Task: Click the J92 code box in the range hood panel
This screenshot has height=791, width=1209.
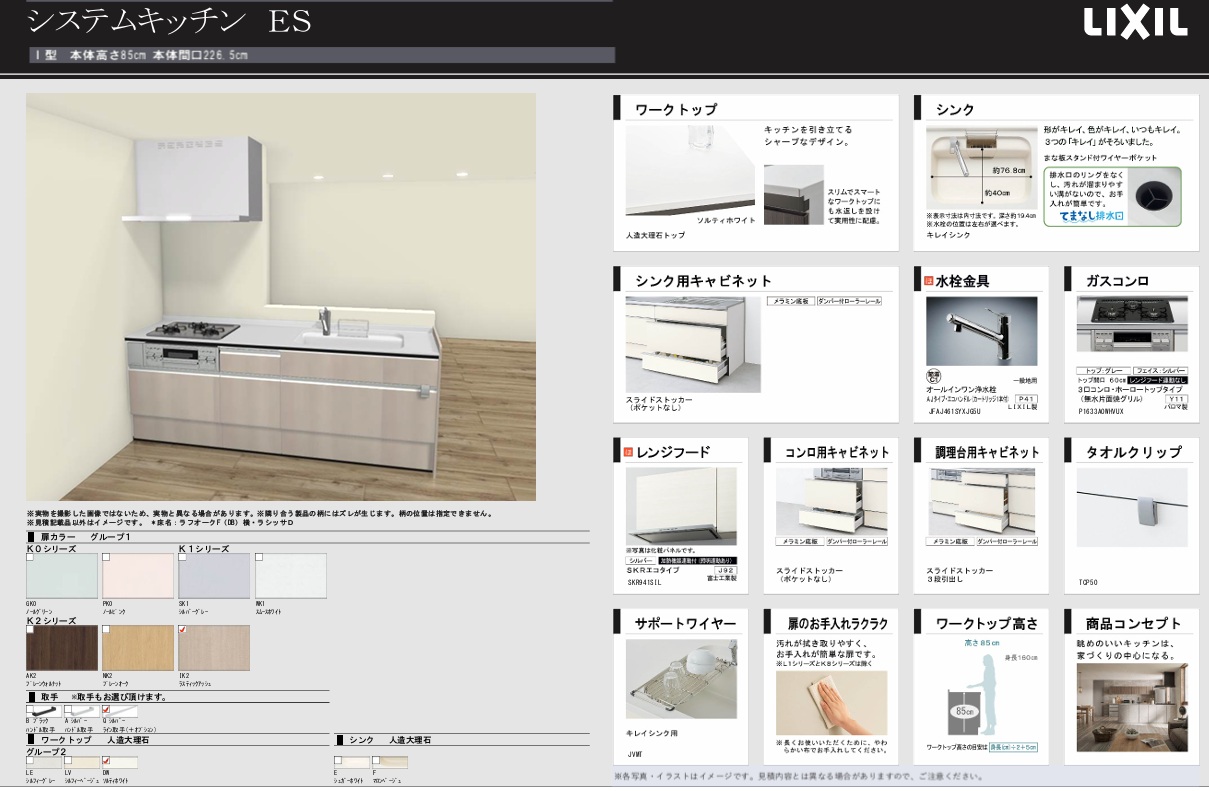Action: (x=725, y=570)
